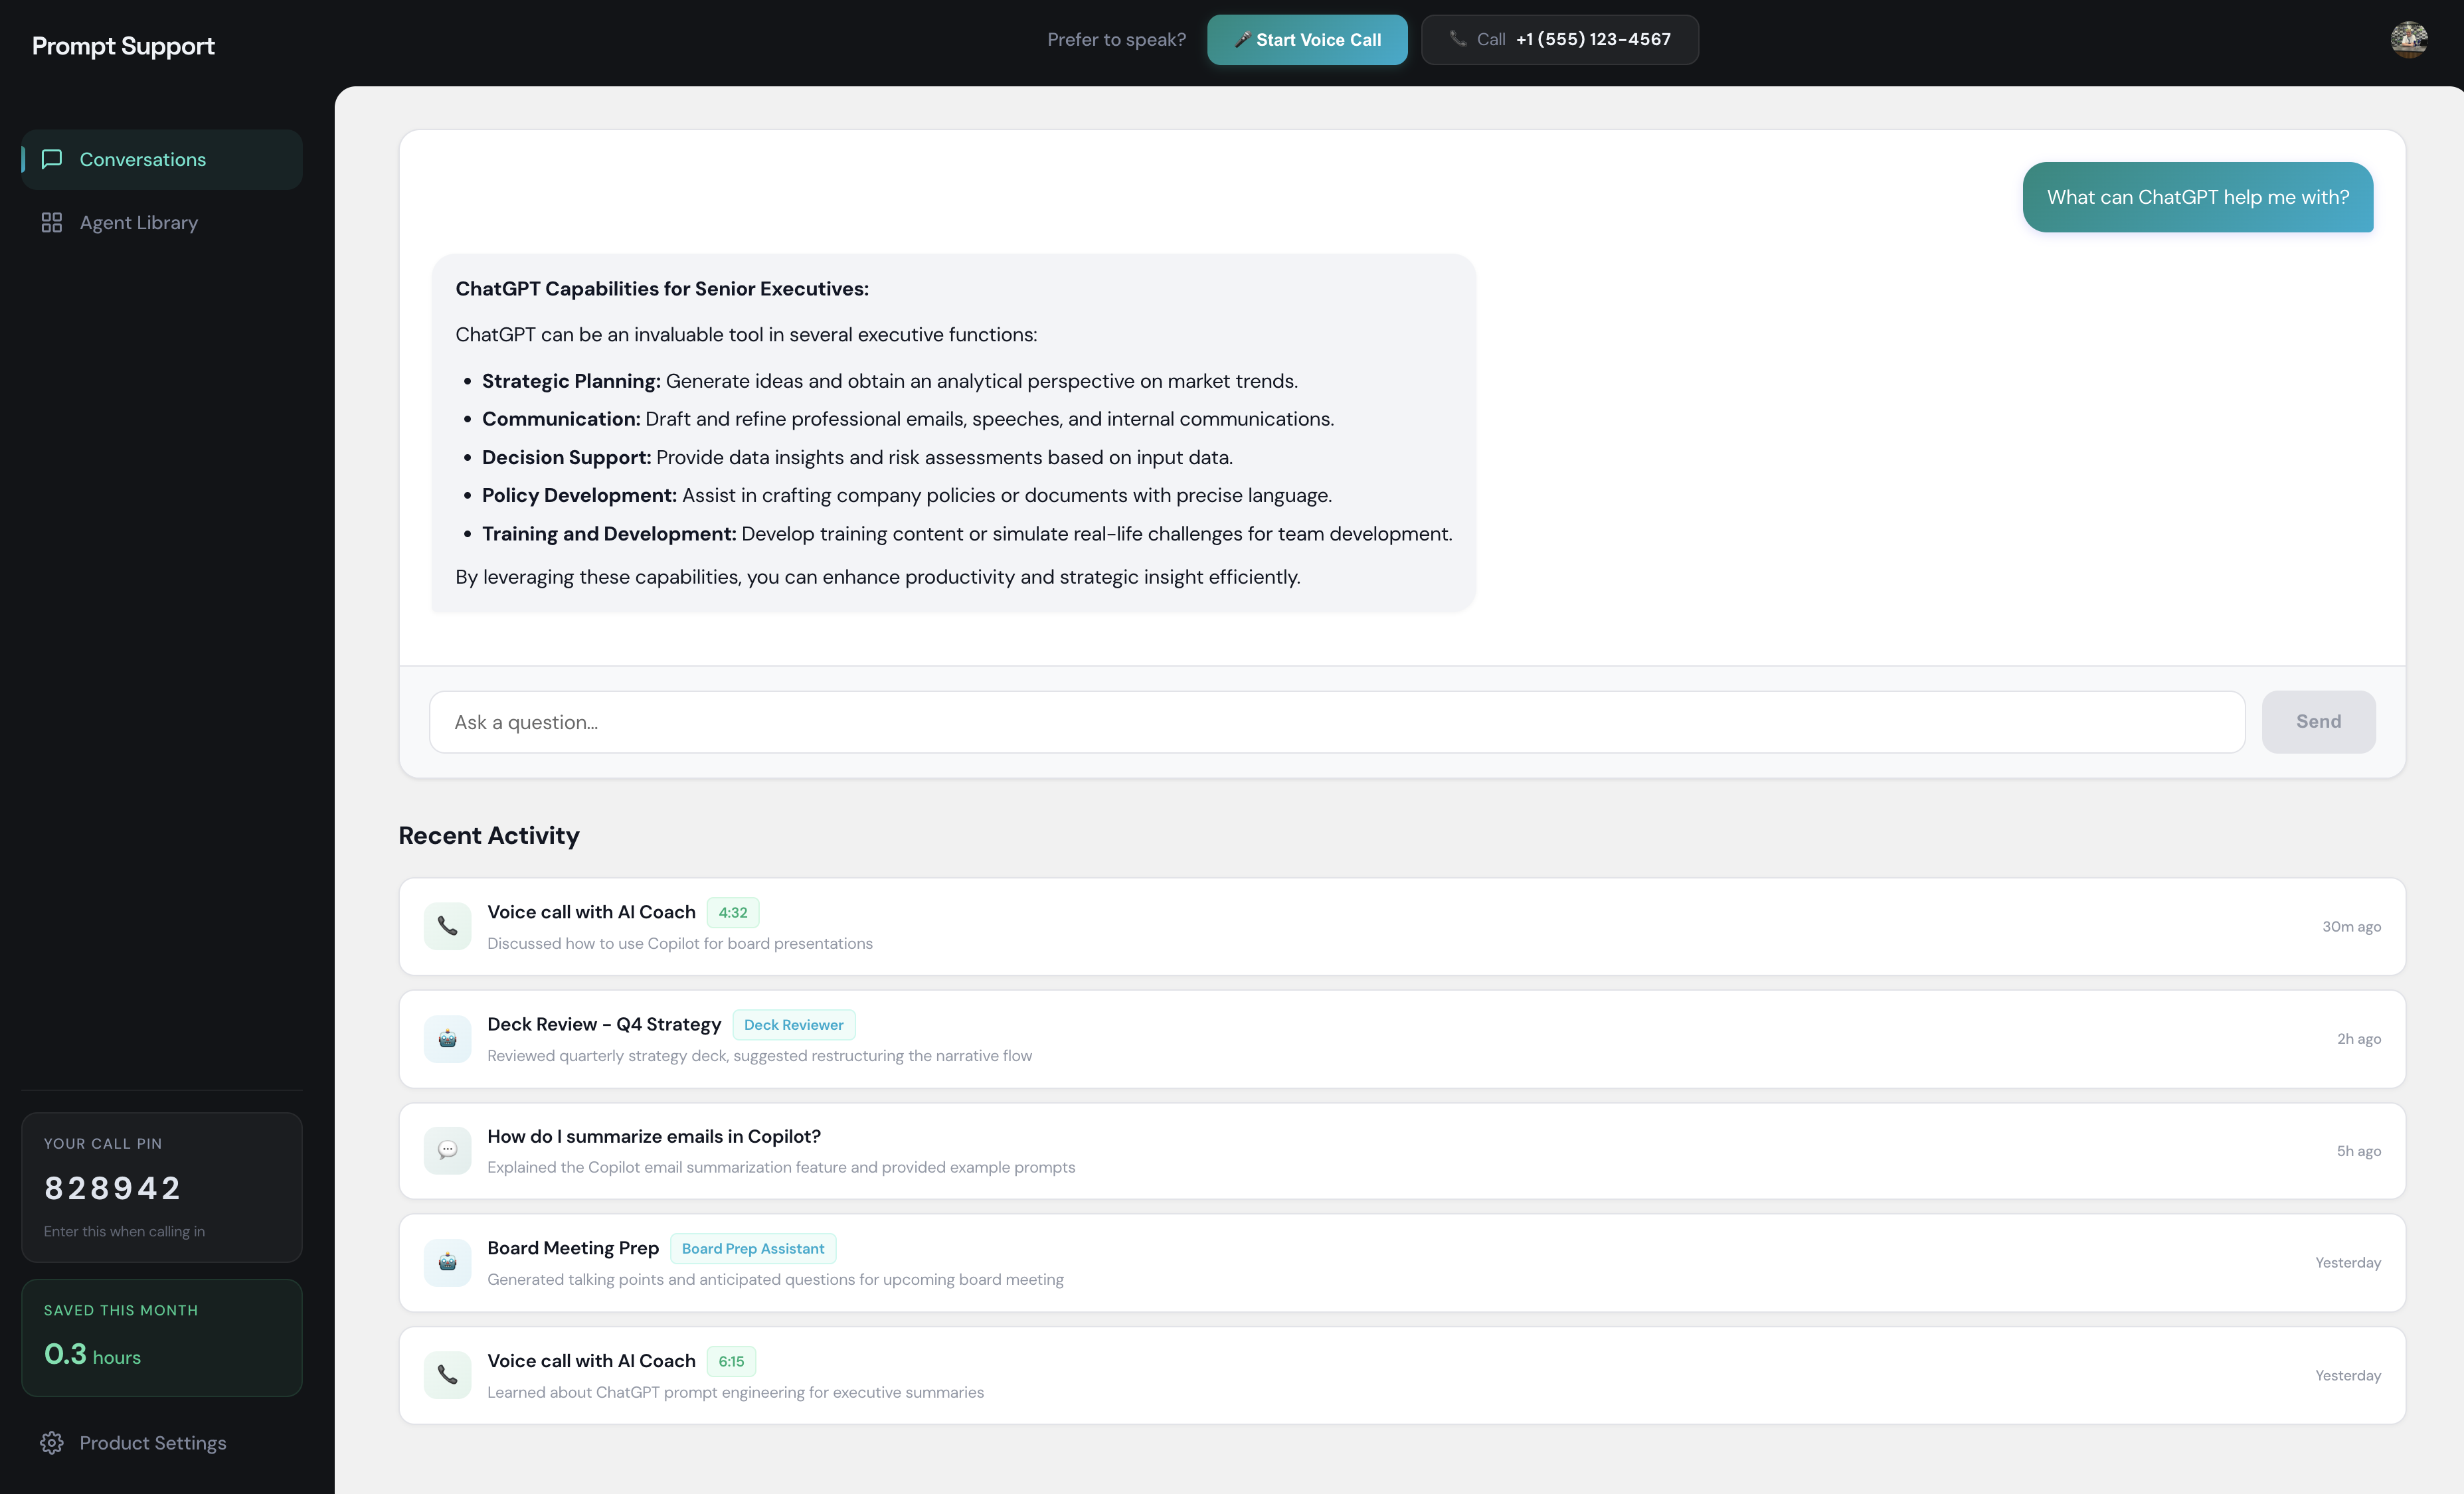Select the Deck Reviewer badge
Screen dimensions: 2464x1494
(793, 1024)
